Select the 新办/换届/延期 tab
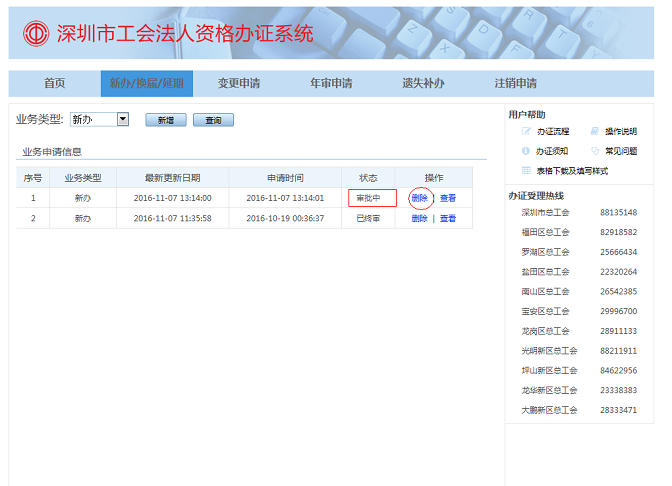 pos(147,83)
